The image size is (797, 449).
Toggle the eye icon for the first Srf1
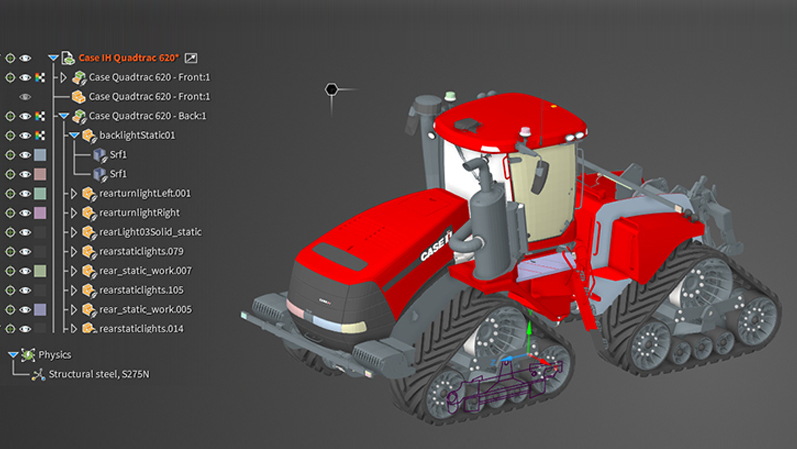click(25, 155)
